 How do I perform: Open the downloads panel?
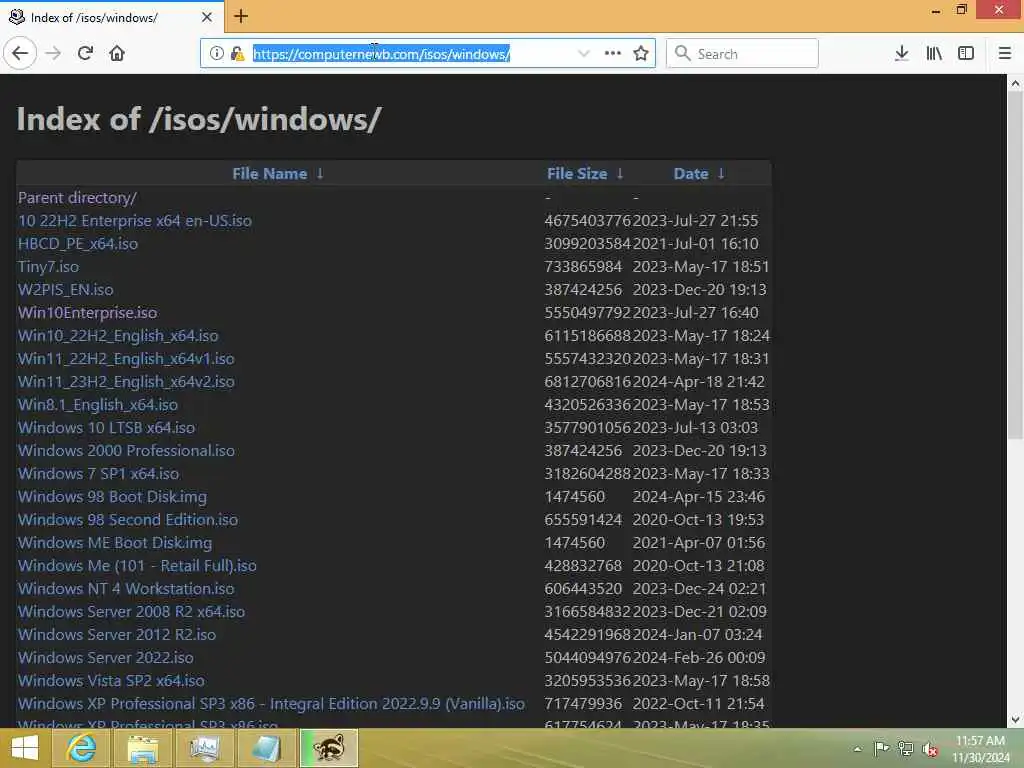click(x=902, y=54)
